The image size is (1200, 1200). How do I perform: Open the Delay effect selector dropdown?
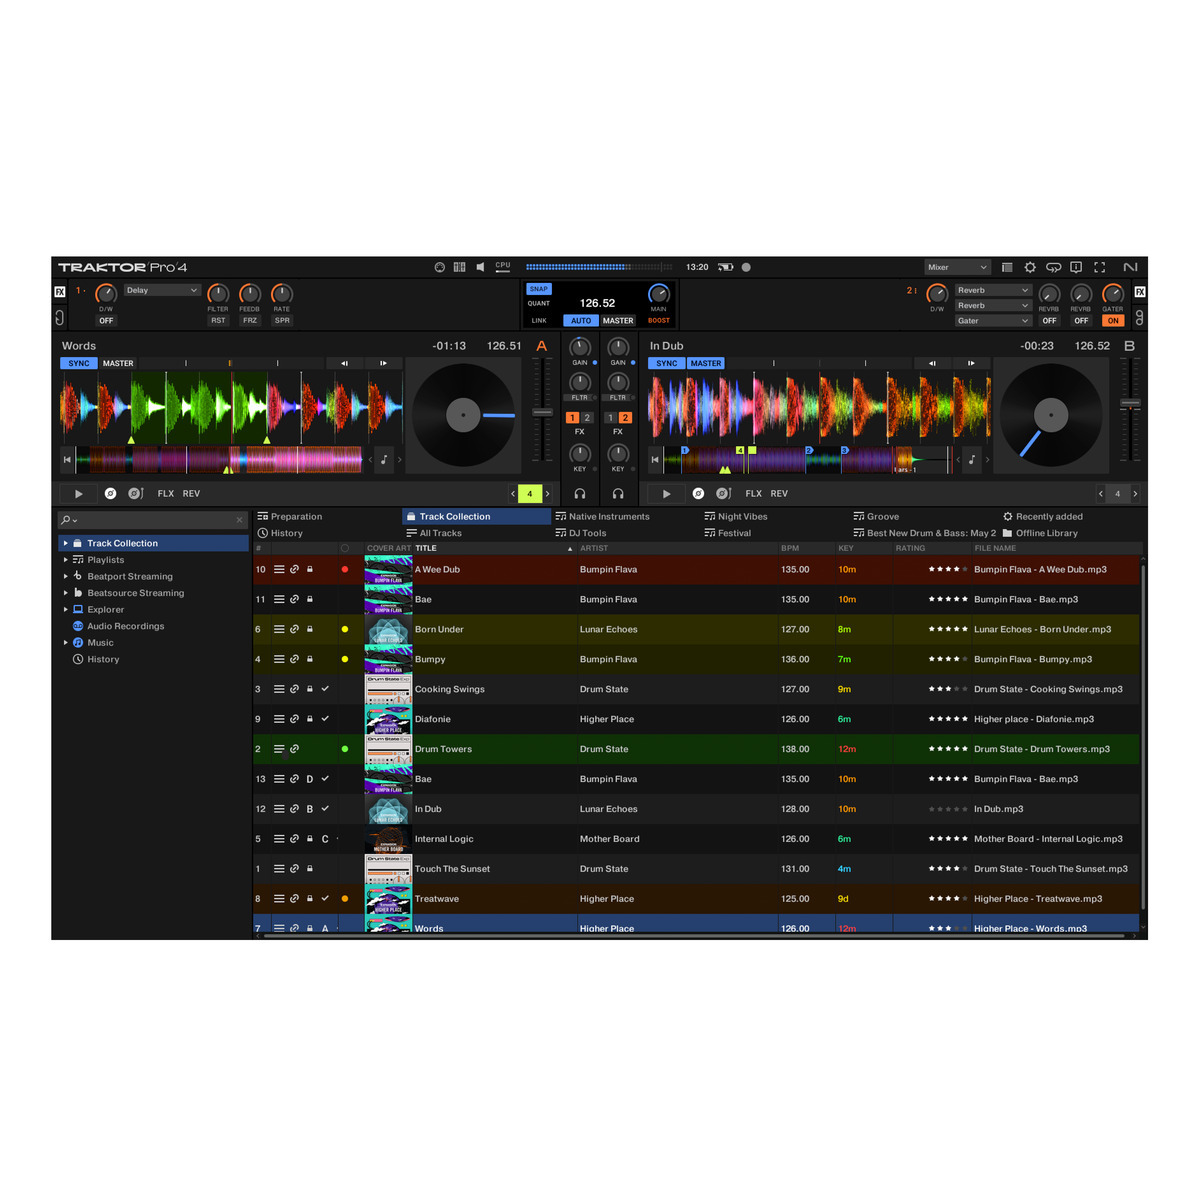(162, 290)
